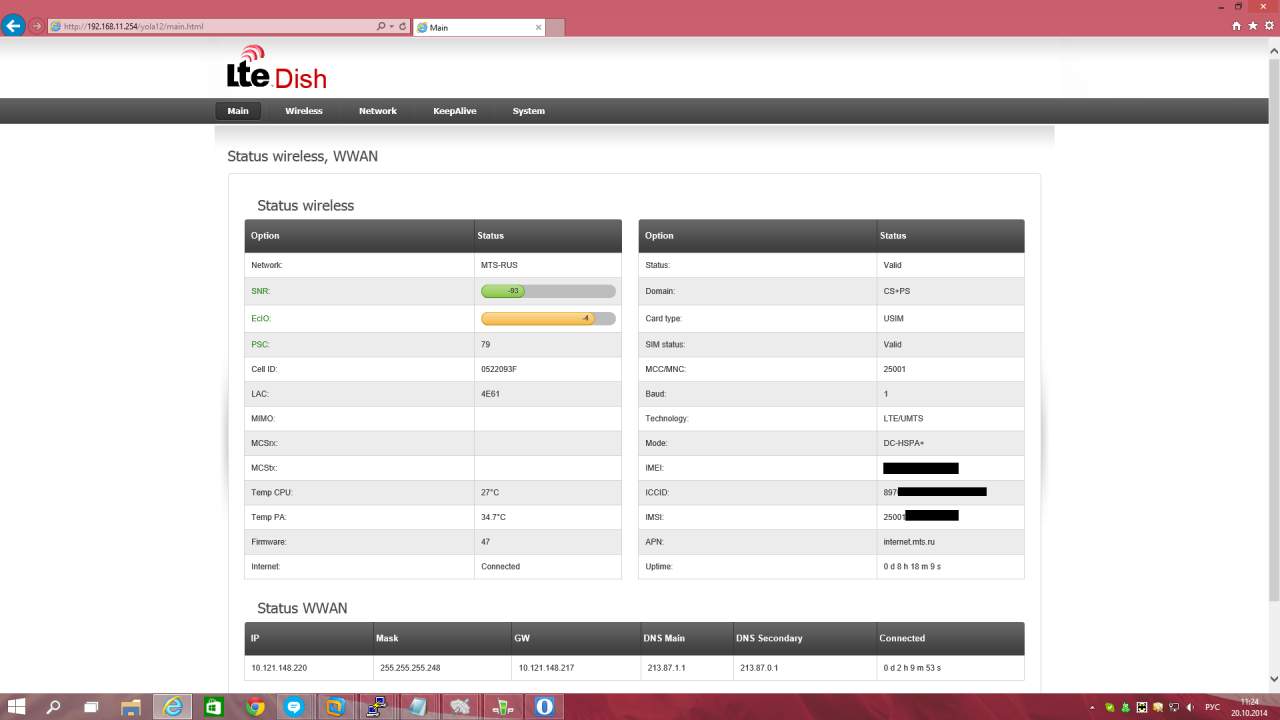Open the System navigation menu item
Image resolution: width=1280 pixels, height=720 pixels.
(x=529, y=111)
